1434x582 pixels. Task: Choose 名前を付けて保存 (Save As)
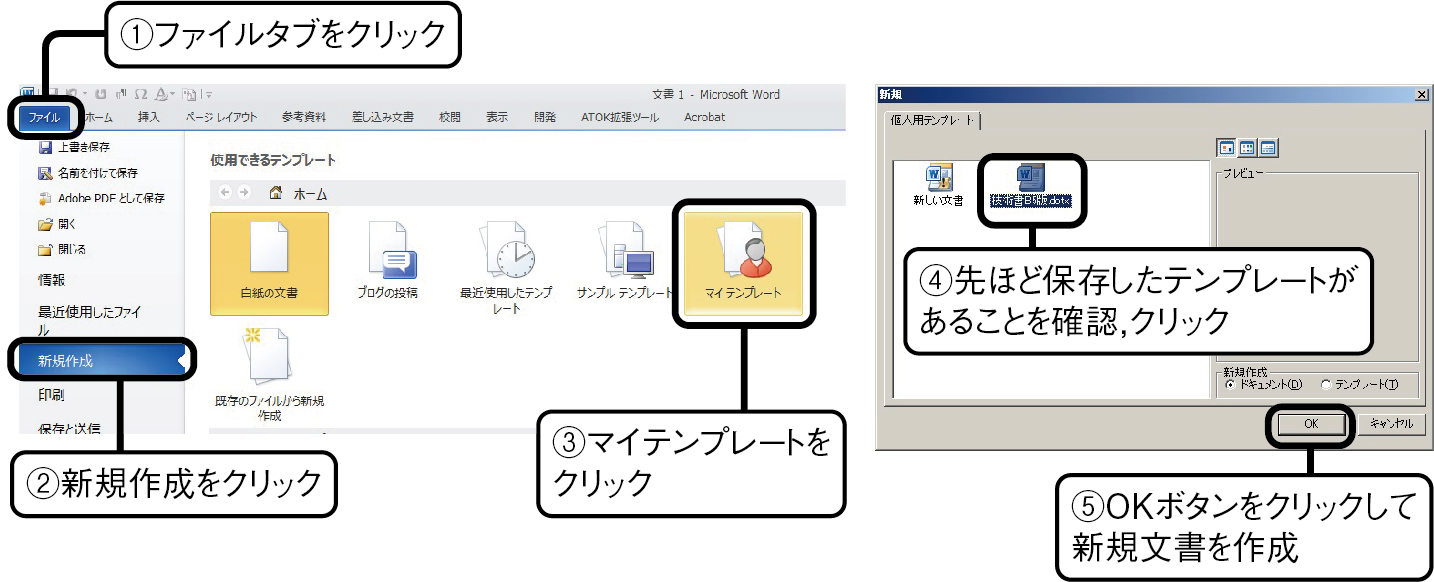coord(88,173)
